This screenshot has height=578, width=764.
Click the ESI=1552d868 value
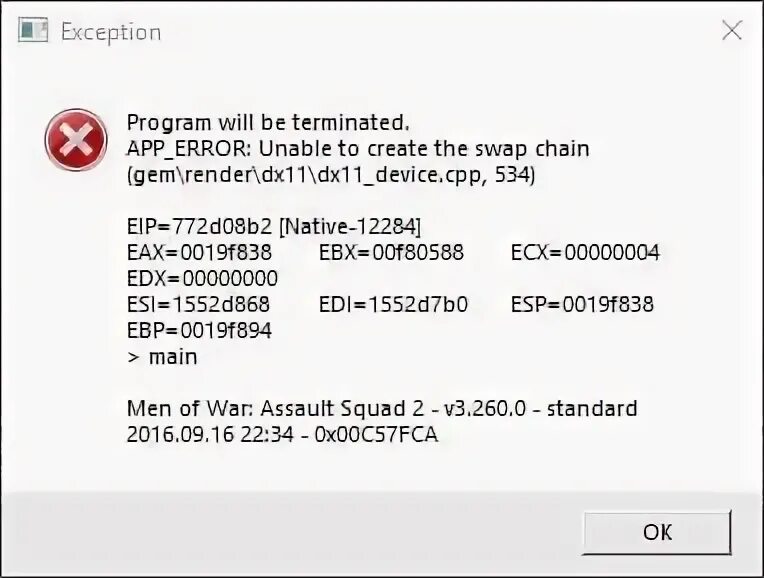pyautogui.click(x=198, y=304)
